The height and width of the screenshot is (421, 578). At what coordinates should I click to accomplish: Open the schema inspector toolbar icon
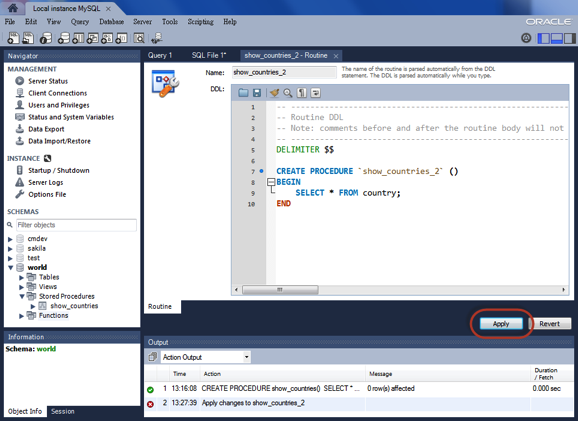[46, 38]
